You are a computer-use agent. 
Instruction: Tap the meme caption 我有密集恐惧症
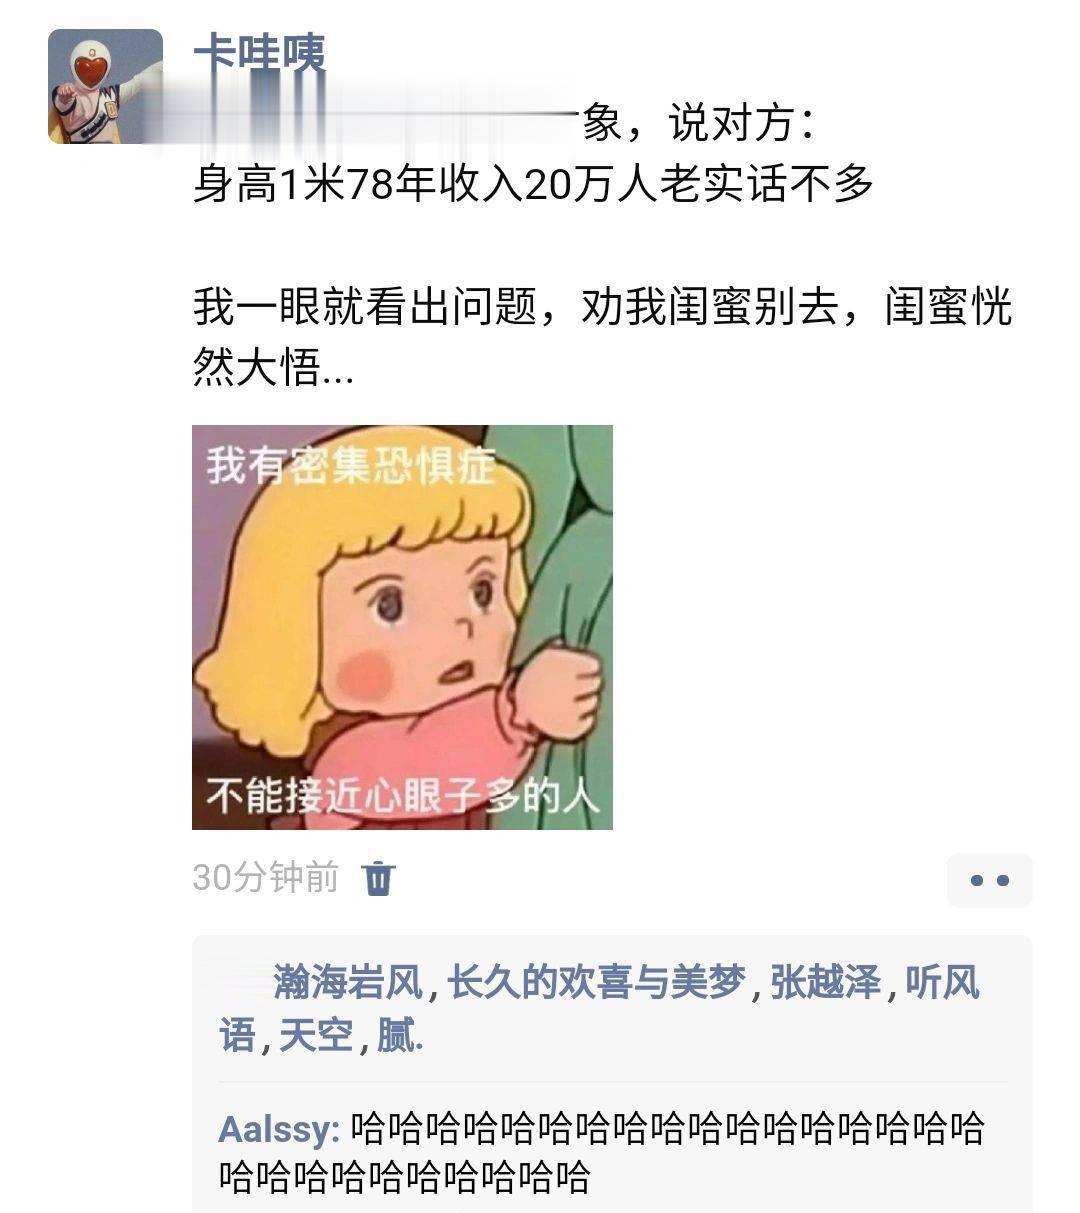(351, 465)
